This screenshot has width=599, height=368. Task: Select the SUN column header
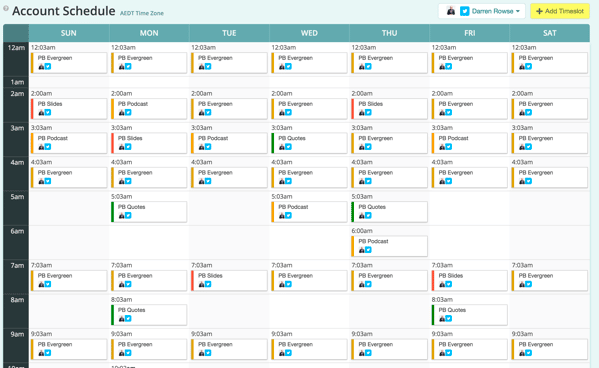pos(69,33)
